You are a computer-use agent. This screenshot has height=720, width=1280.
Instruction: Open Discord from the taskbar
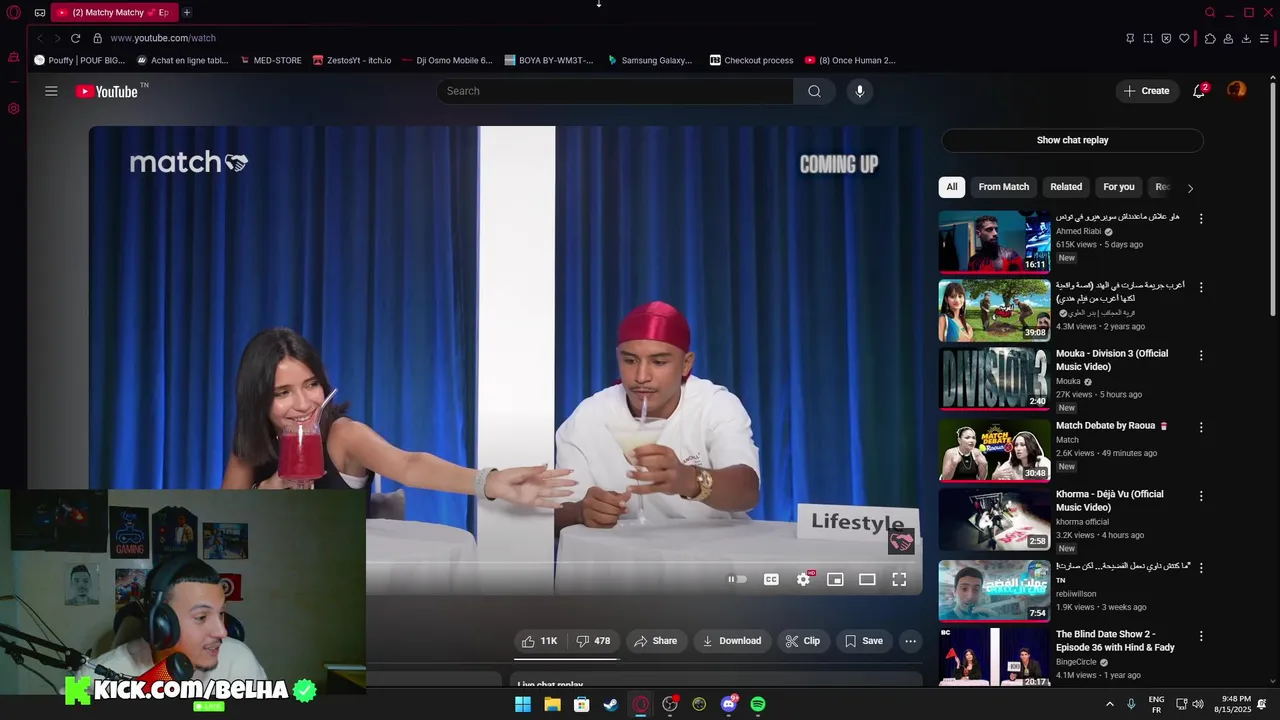(x=729, y=704)
